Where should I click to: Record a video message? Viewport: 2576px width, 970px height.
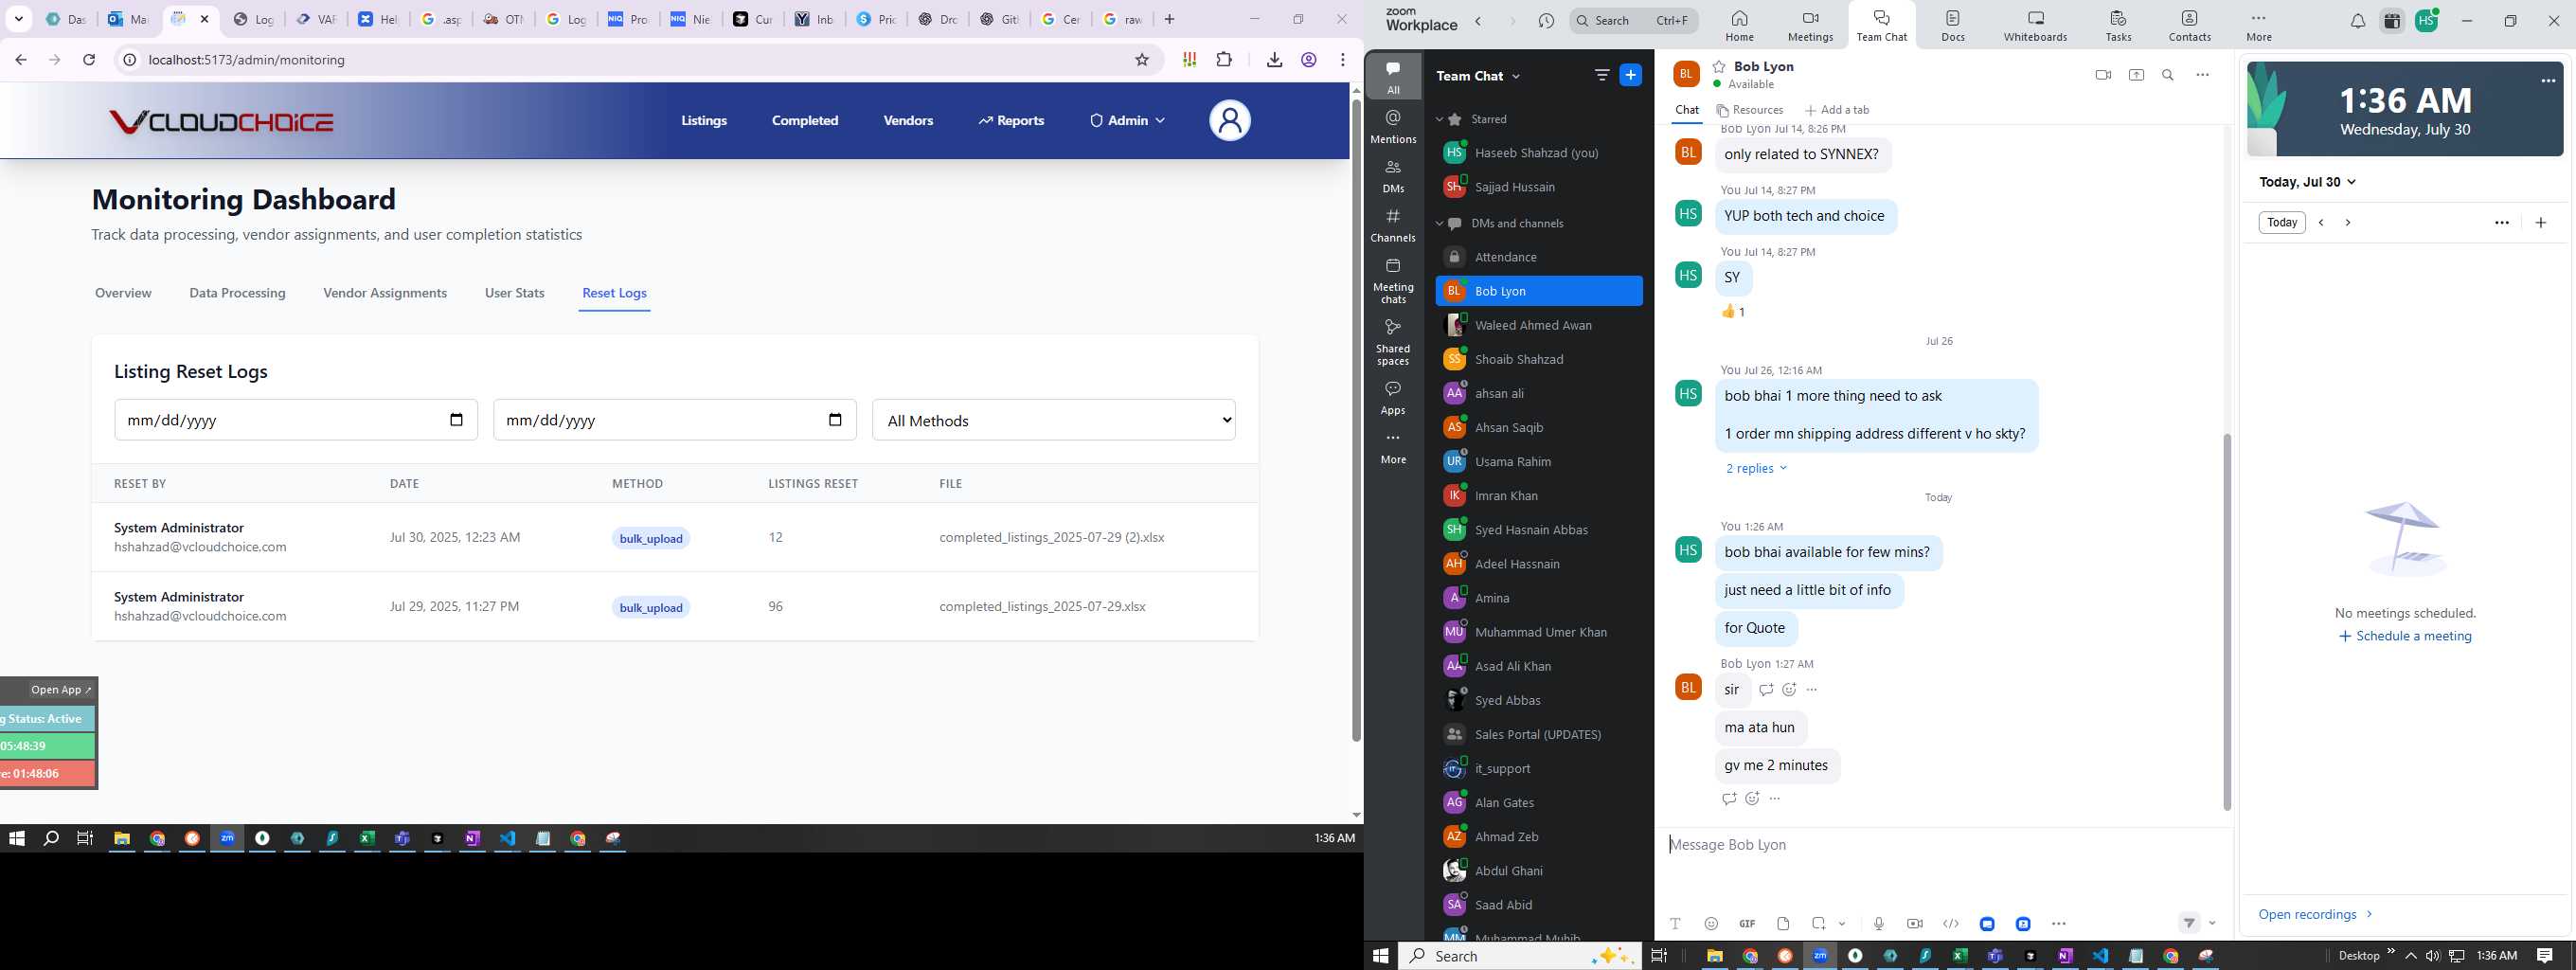pos(1914,924)
